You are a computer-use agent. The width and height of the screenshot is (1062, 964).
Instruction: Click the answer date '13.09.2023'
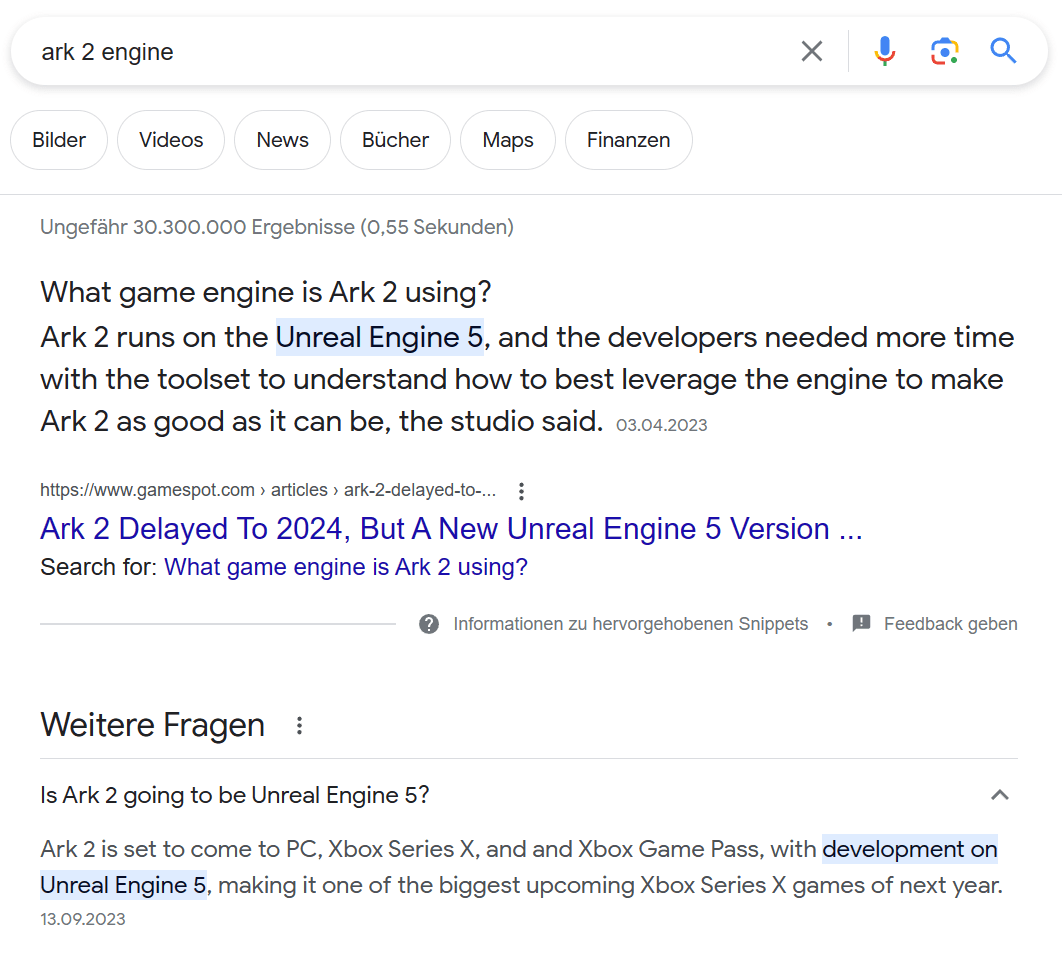click(x=83, y=919)
